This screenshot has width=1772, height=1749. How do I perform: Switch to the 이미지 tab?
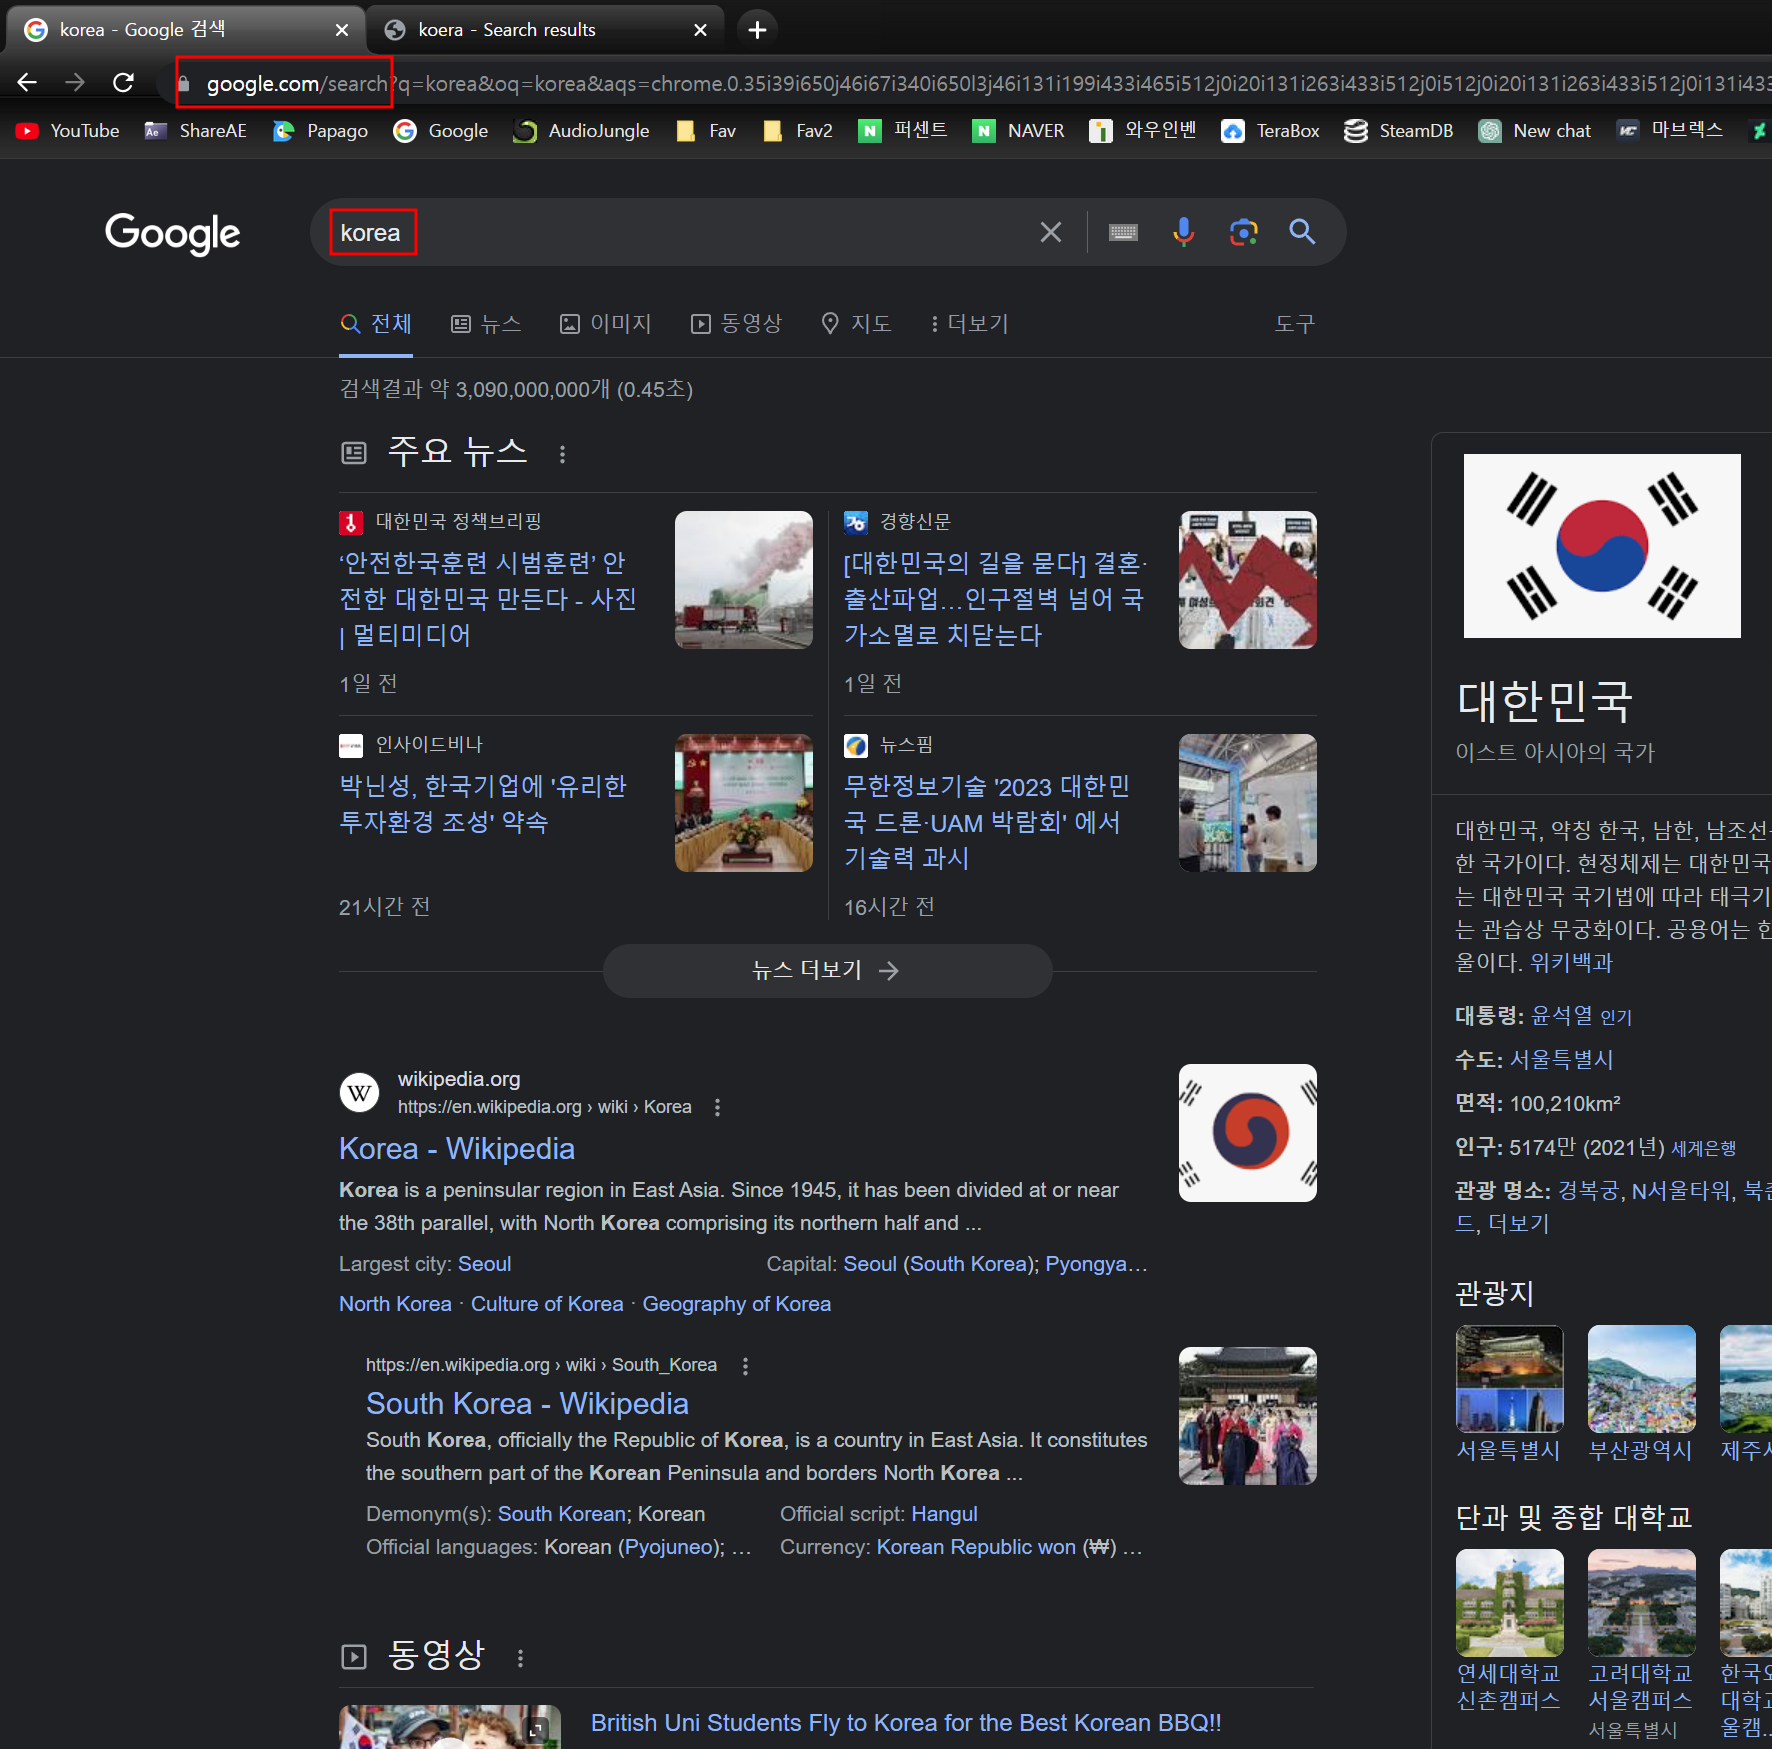605,324
